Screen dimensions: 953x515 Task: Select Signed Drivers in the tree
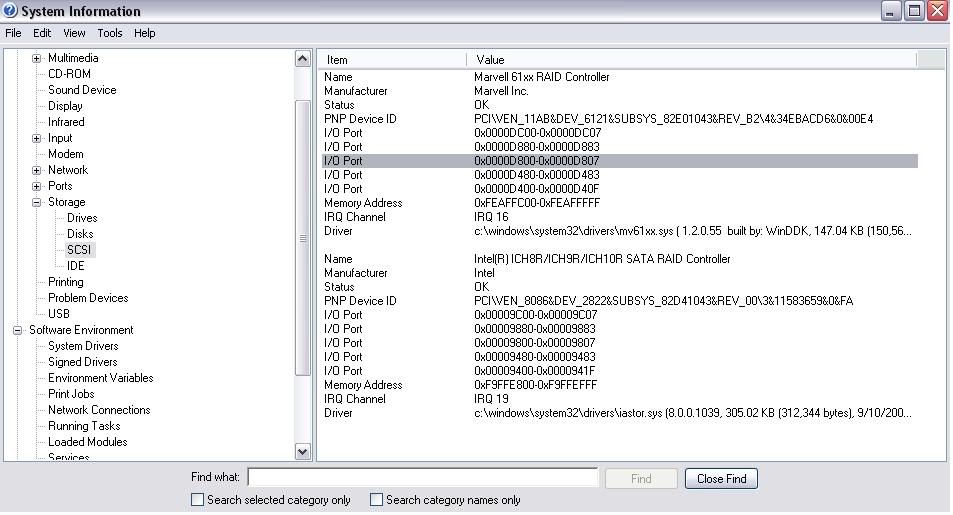click(83, 362)
